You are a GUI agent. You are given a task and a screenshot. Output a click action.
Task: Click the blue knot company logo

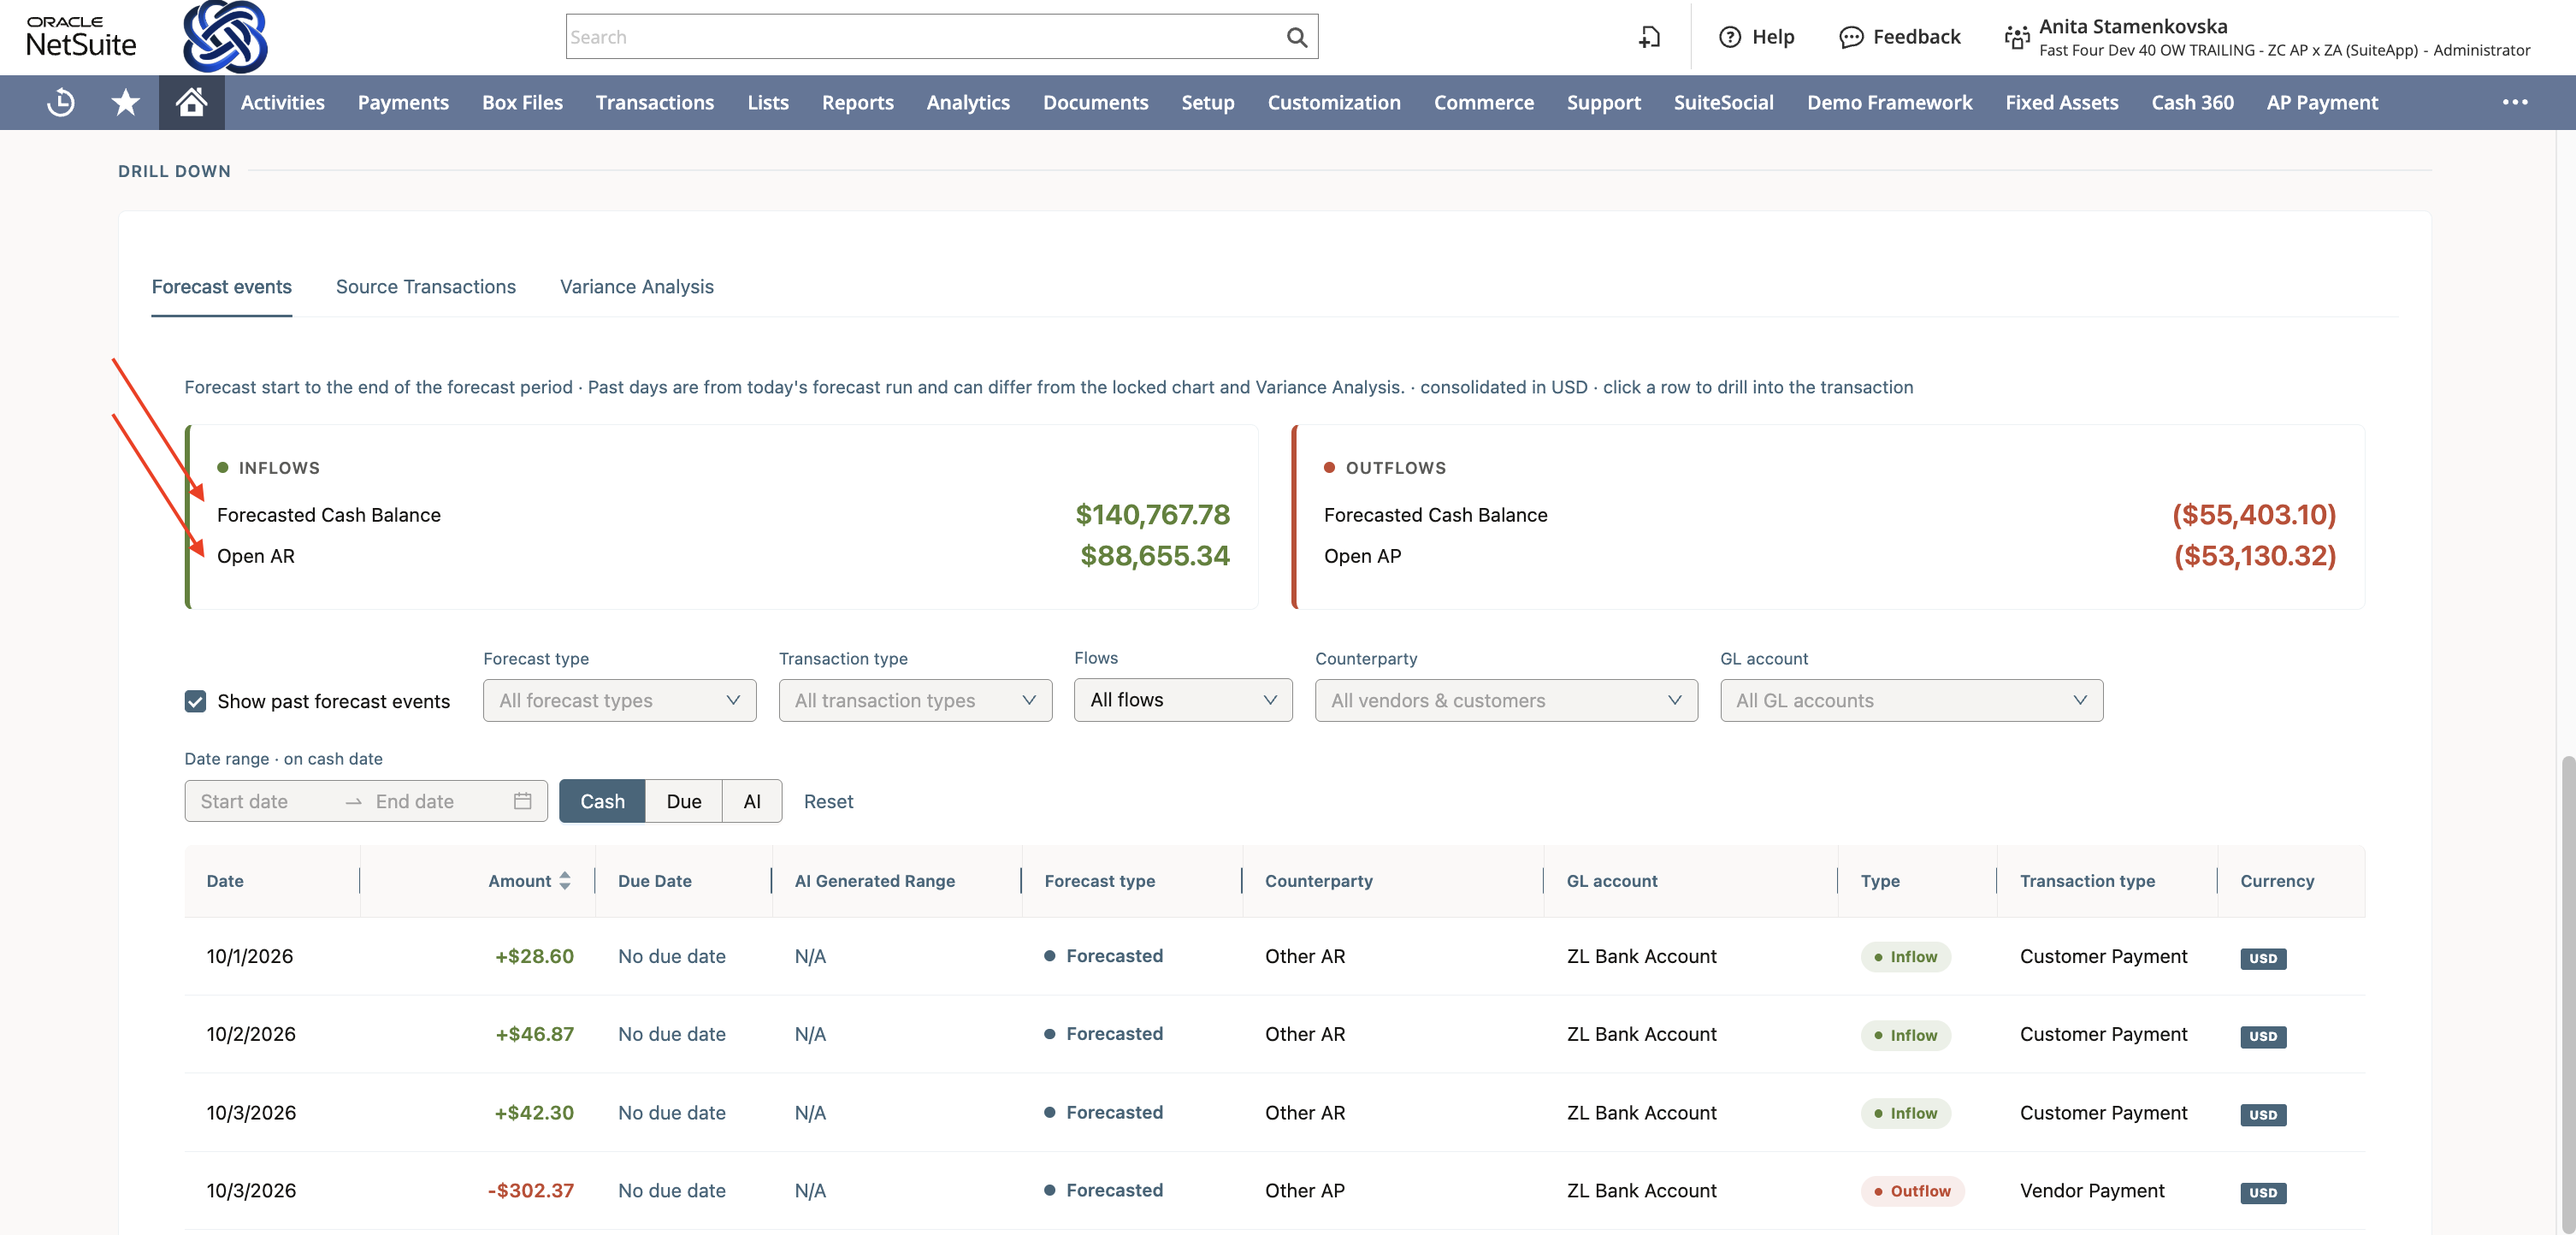[225, 37]
